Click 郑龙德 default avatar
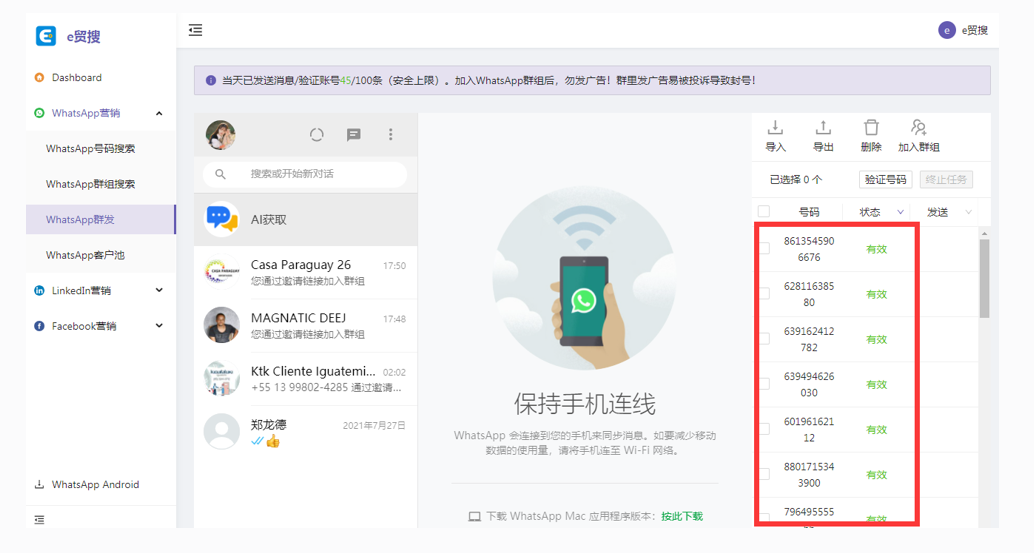The width and height of the screenshot is (1034, 553). coord(222,432)
